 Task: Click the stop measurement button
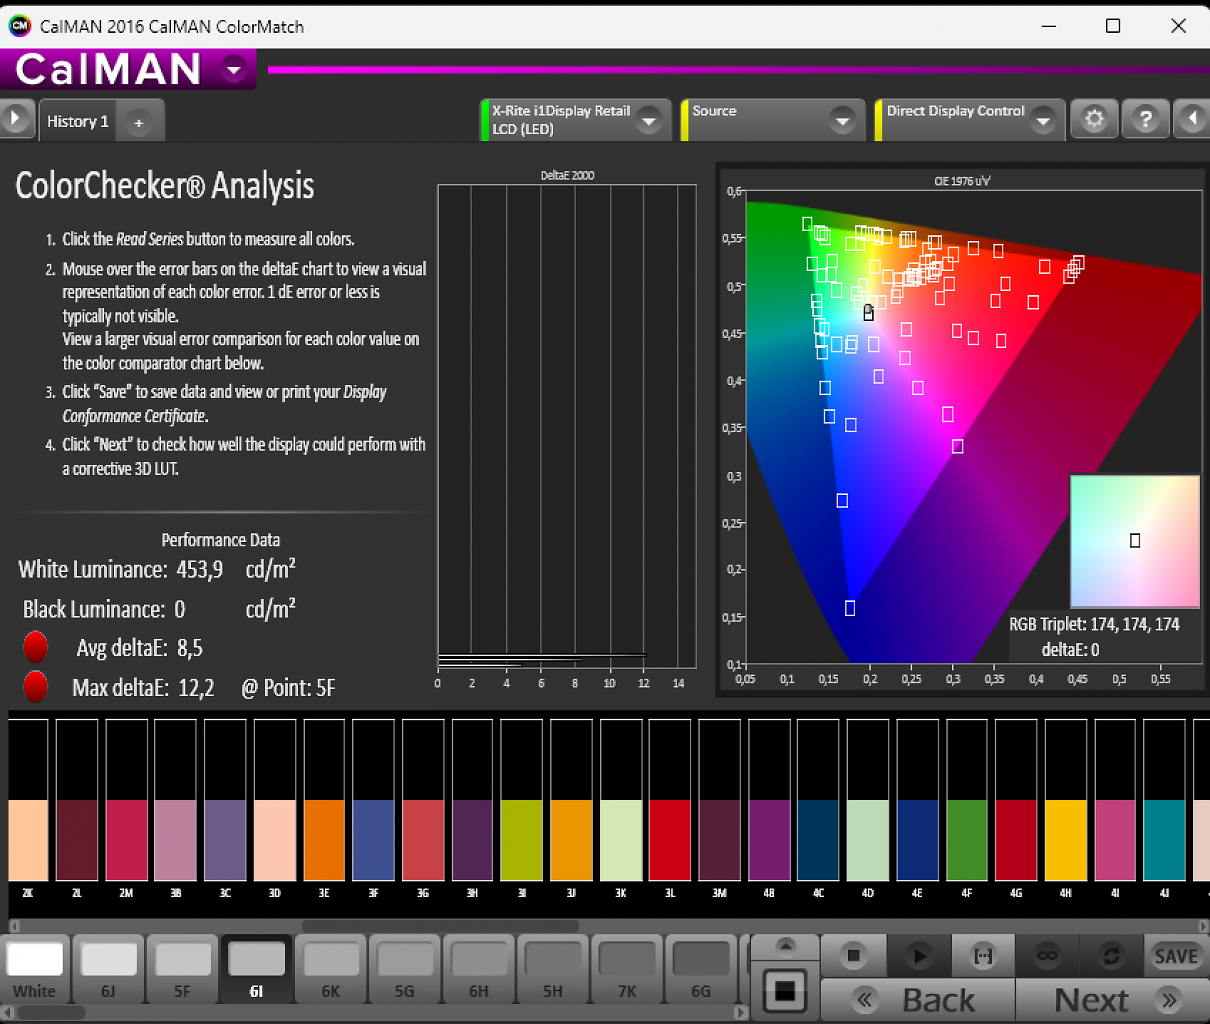pos(853,956)
